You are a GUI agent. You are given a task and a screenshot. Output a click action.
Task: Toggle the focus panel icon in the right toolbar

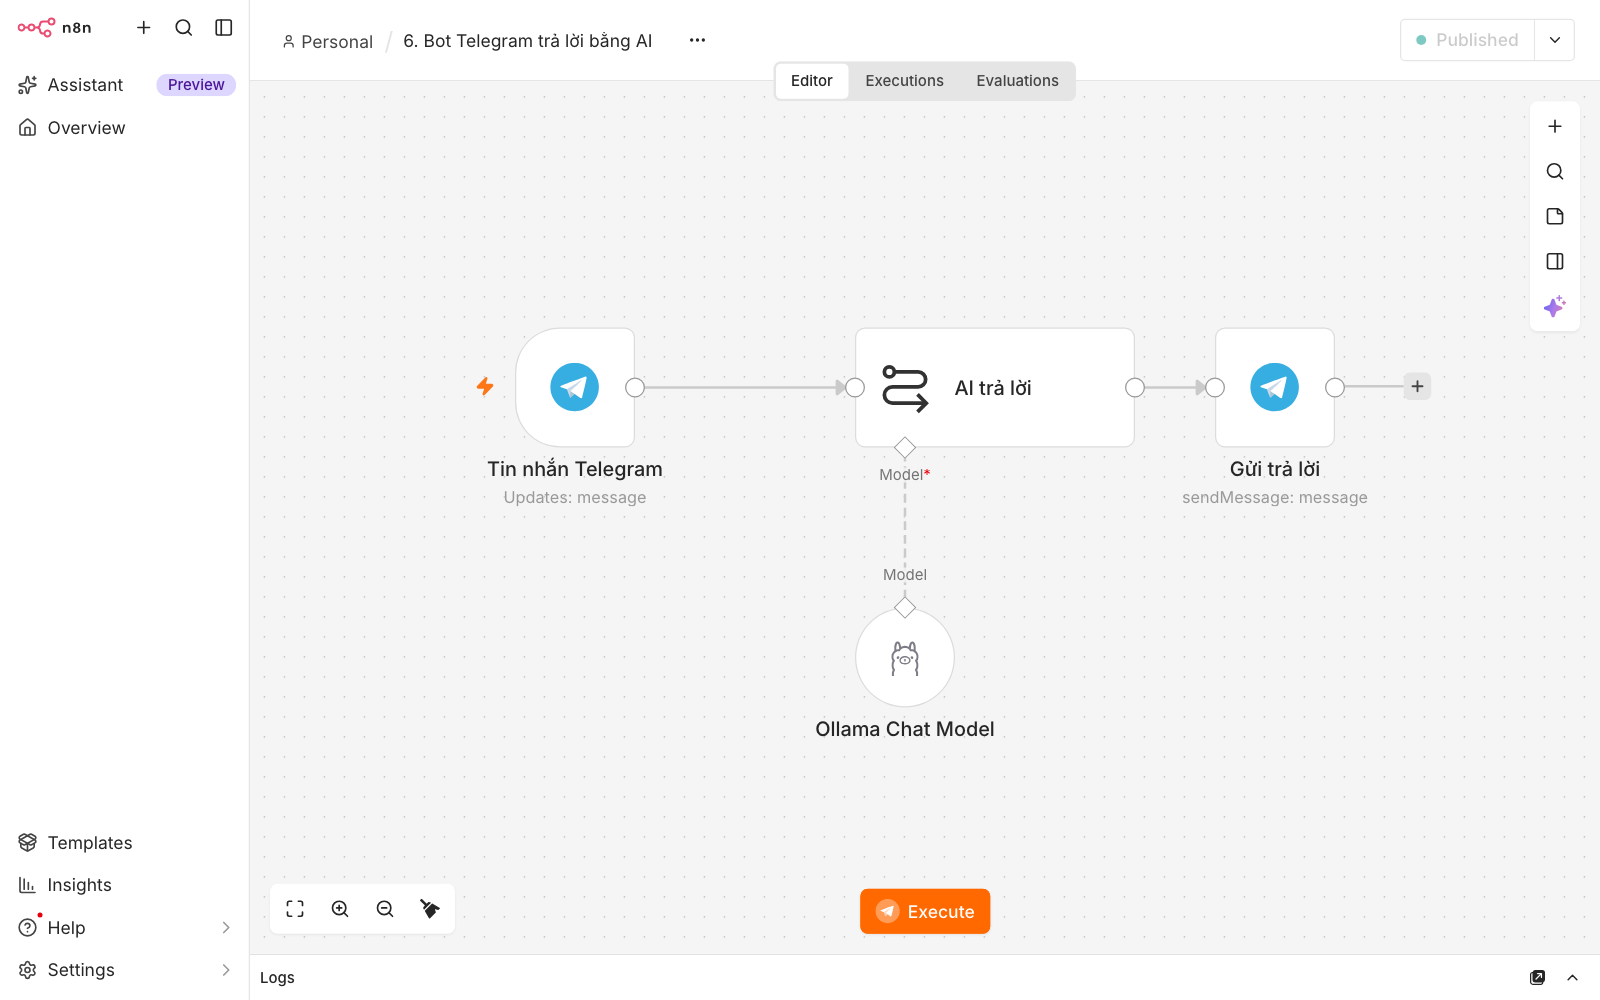(1555, 262)
